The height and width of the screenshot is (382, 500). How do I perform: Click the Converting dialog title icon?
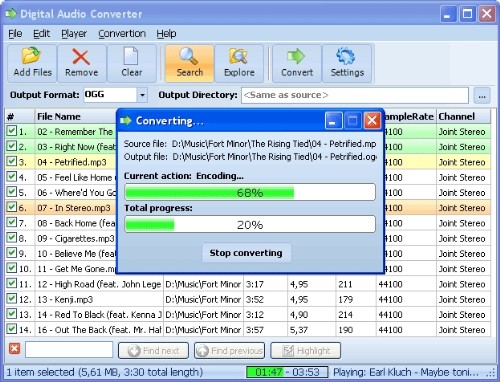tap(126, 120)
